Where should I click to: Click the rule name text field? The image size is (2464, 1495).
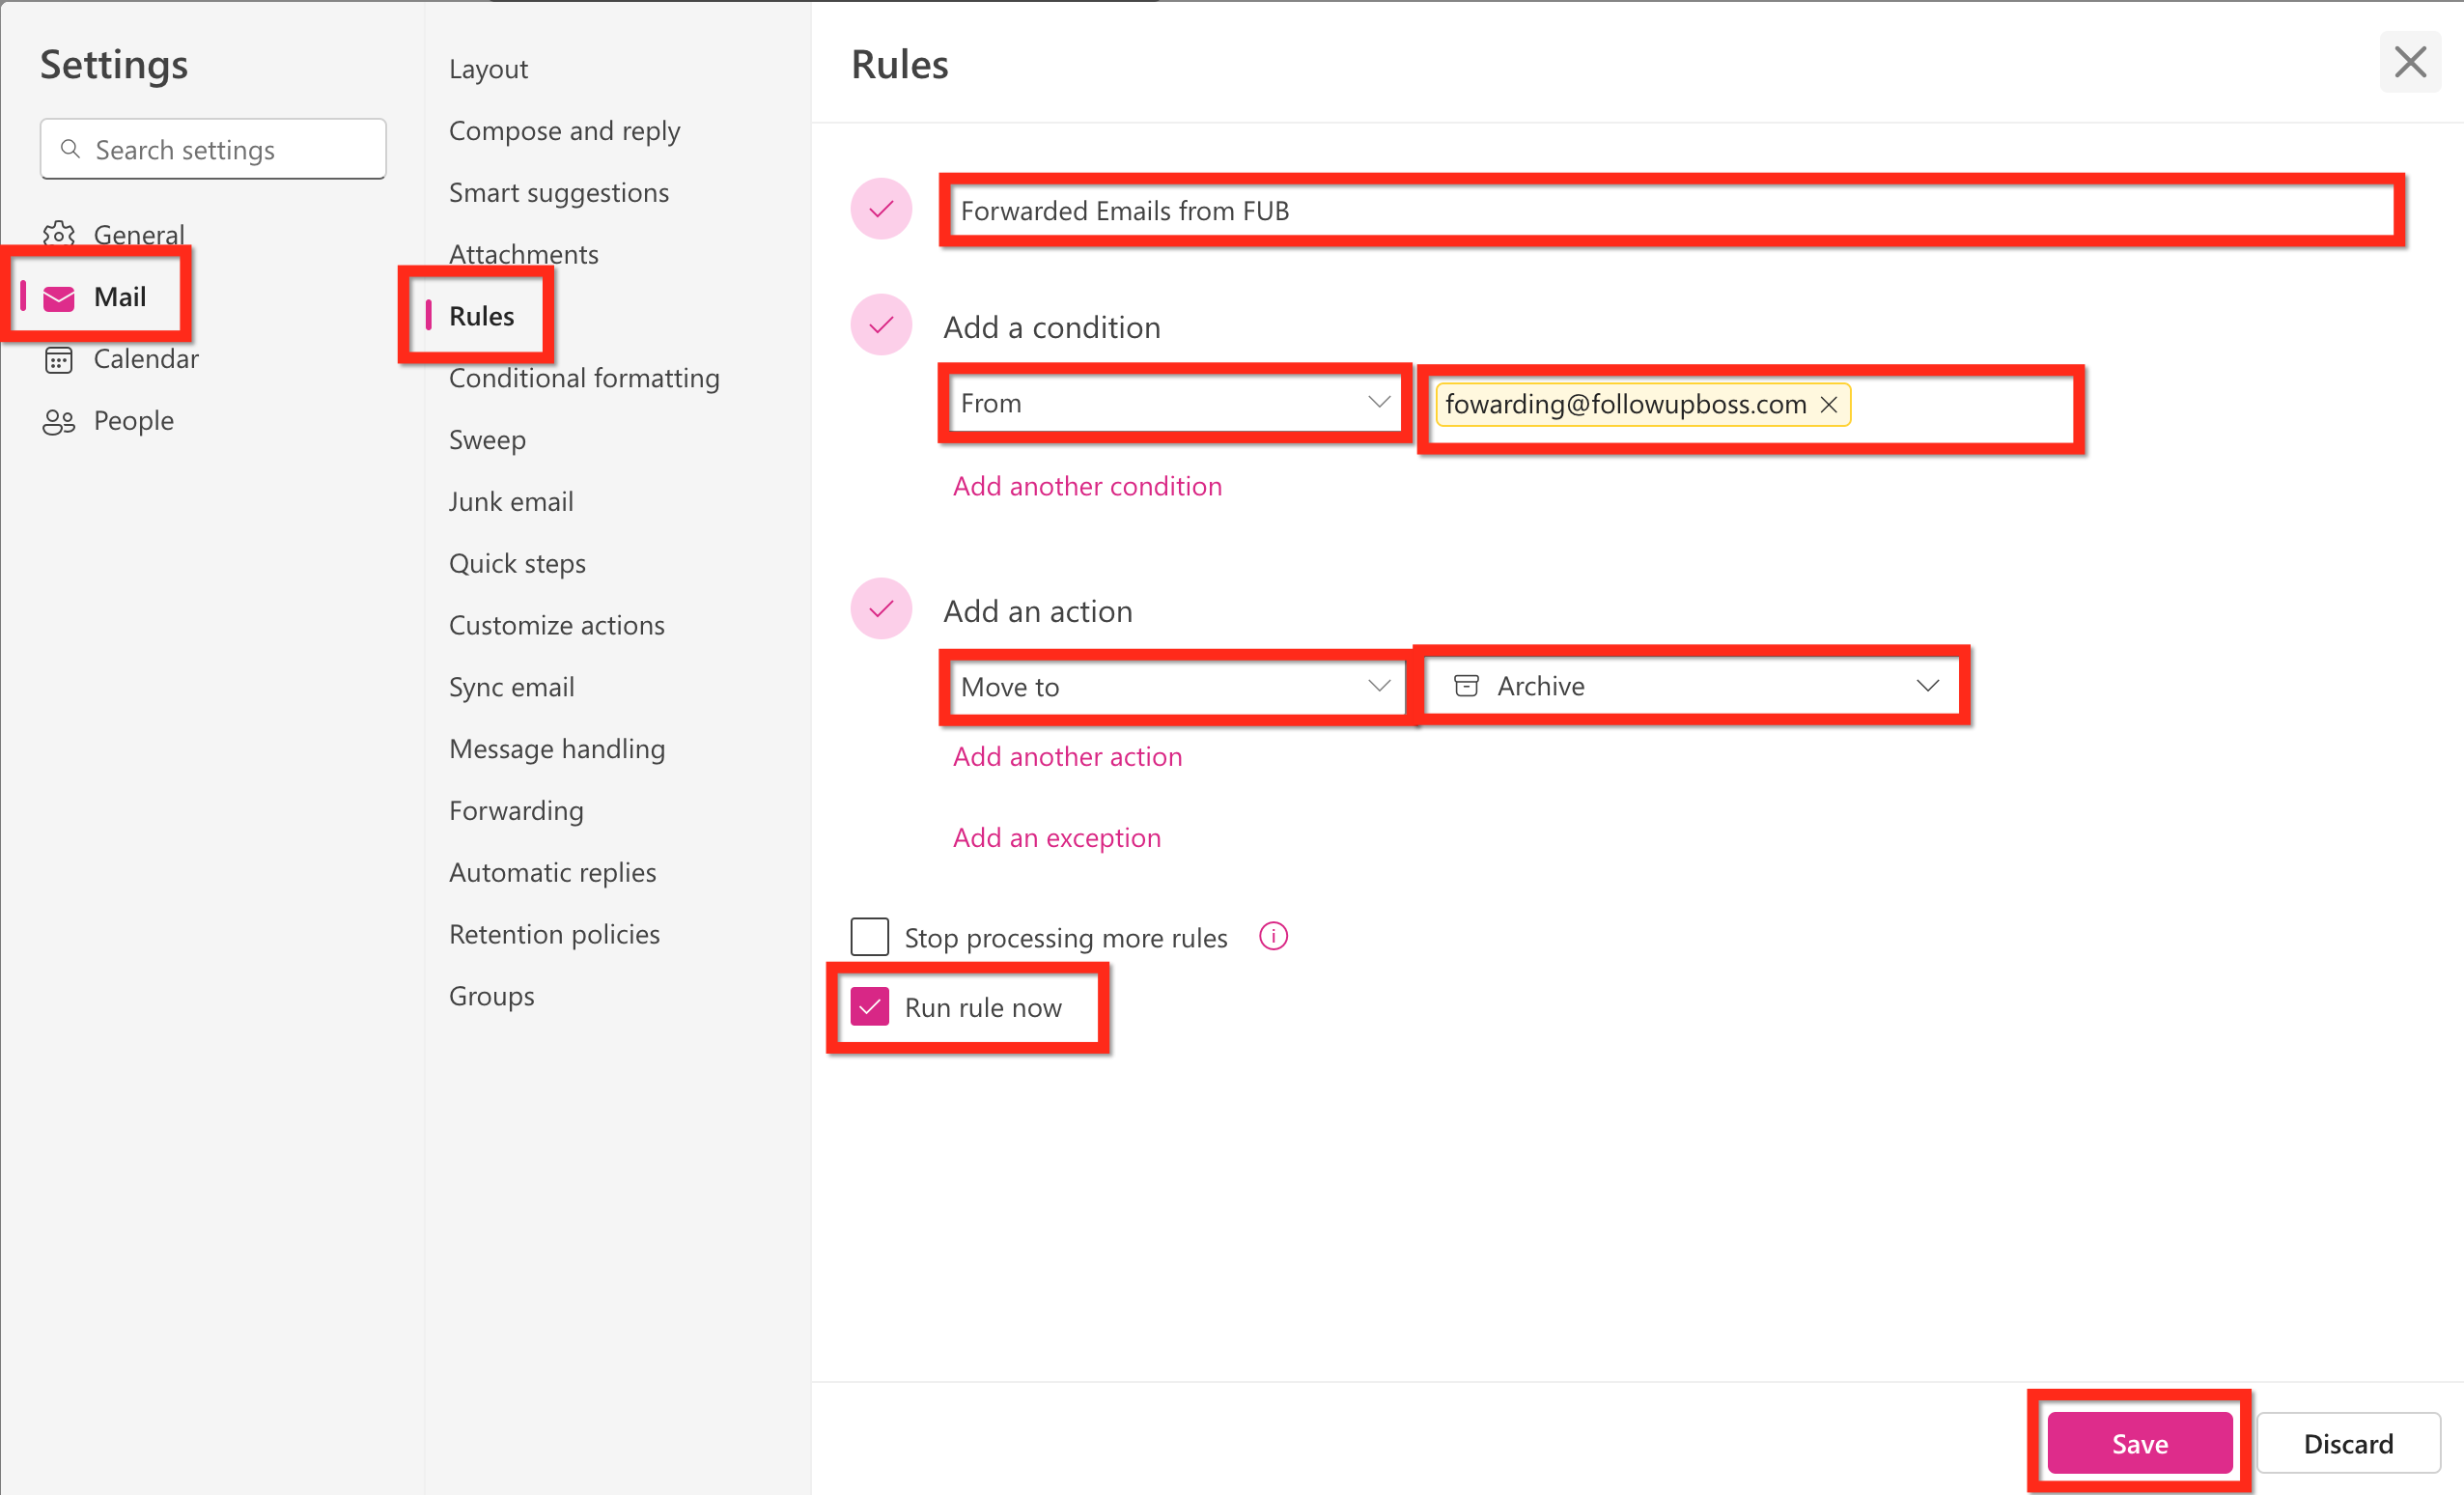click(x=1670, y=211)
